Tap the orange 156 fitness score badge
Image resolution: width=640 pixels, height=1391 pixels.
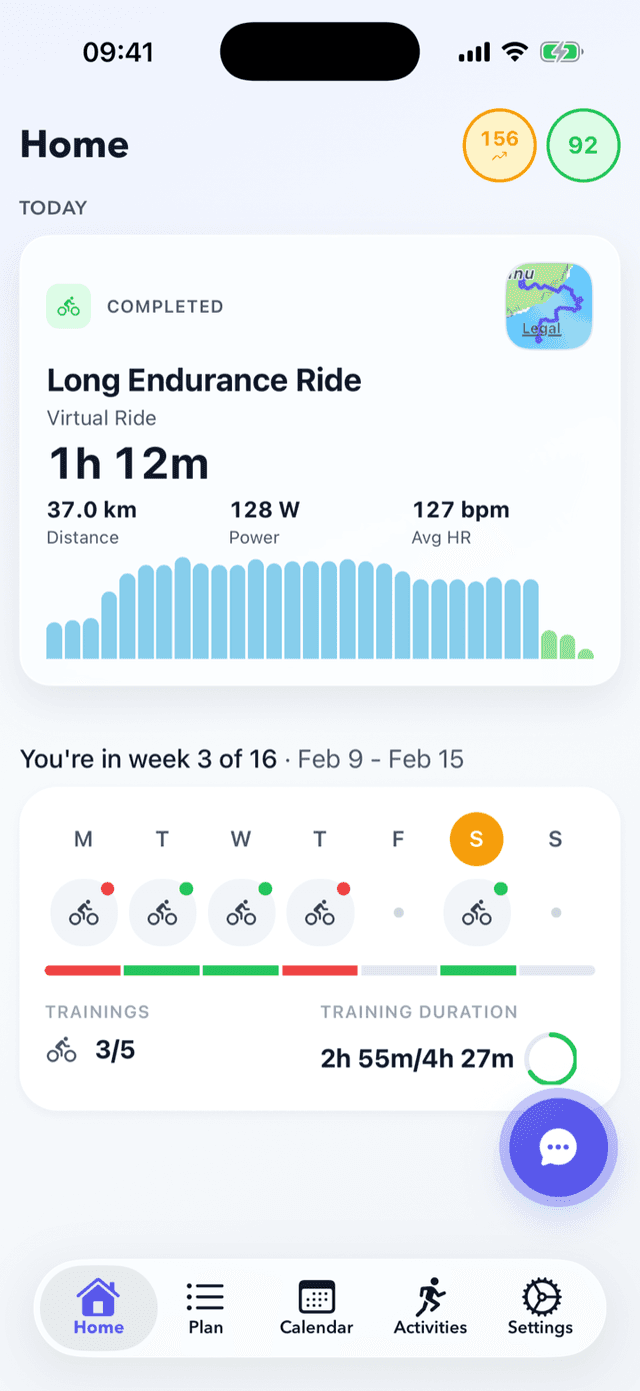499,145
